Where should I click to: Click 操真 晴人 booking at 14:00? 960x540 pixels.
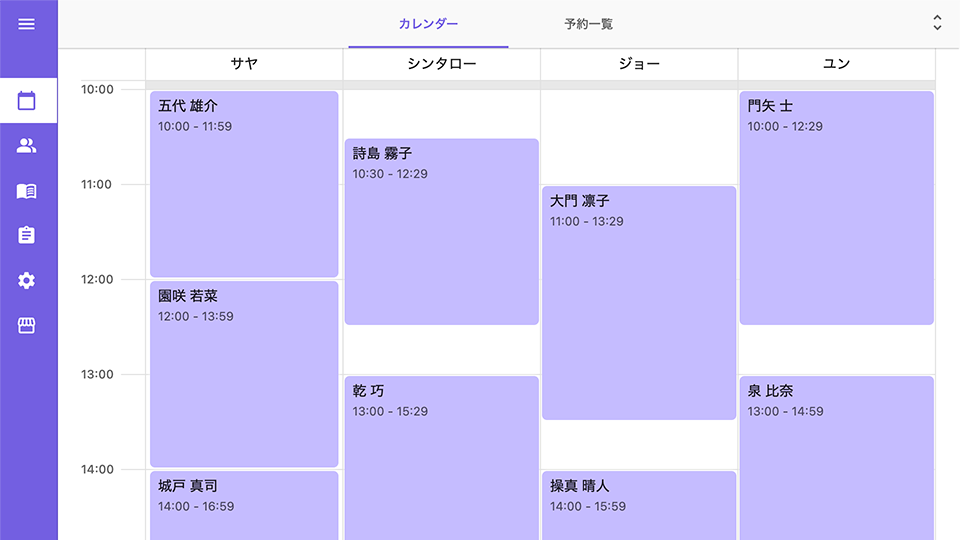(x=639, y=505)
